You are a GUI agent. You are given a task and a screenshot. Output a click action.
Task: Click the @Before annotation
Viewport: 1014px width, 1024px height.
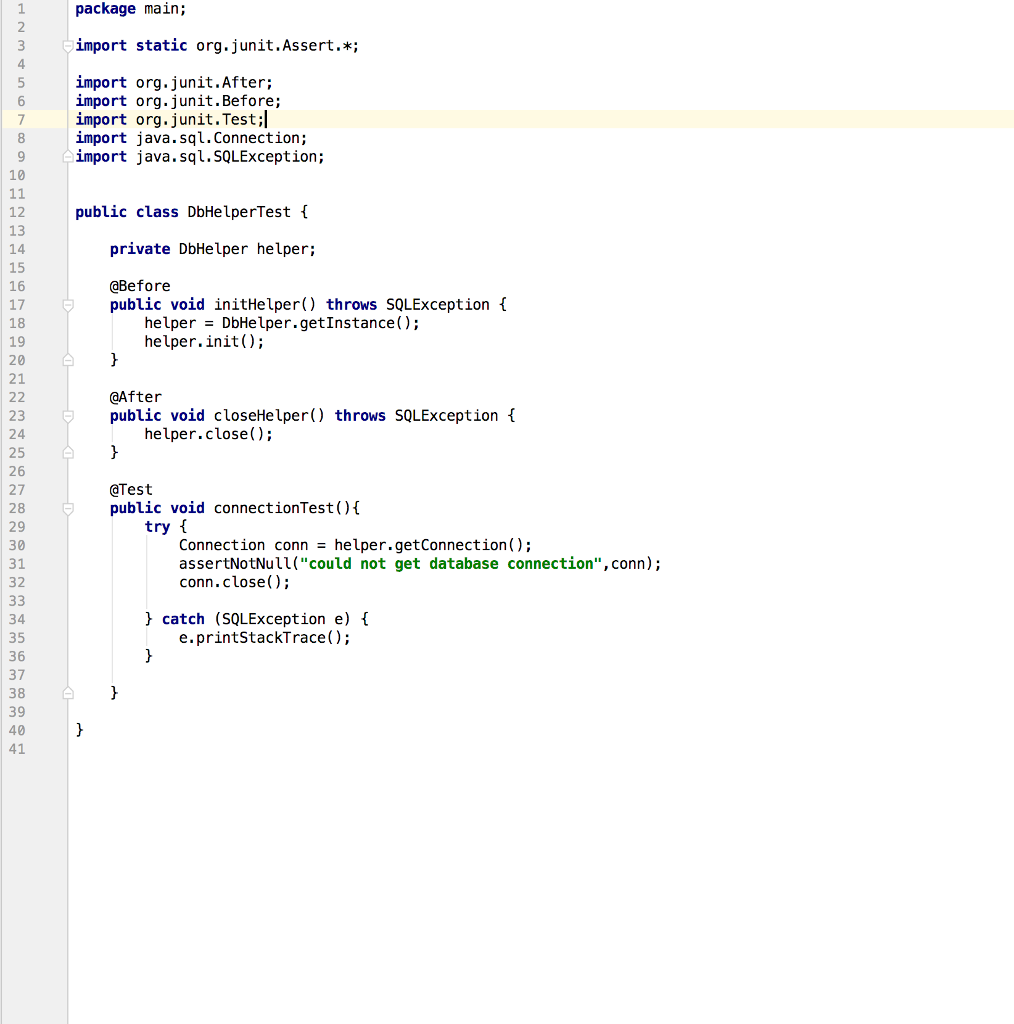click(x=138, y=285)
